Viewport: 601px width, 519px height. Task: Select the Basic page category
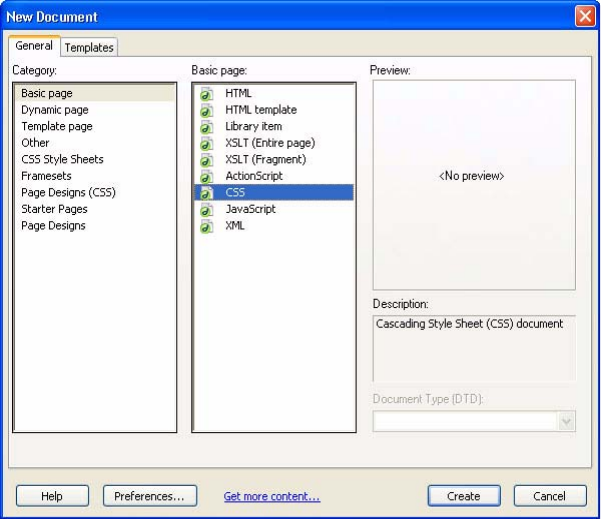coord(94,93)
